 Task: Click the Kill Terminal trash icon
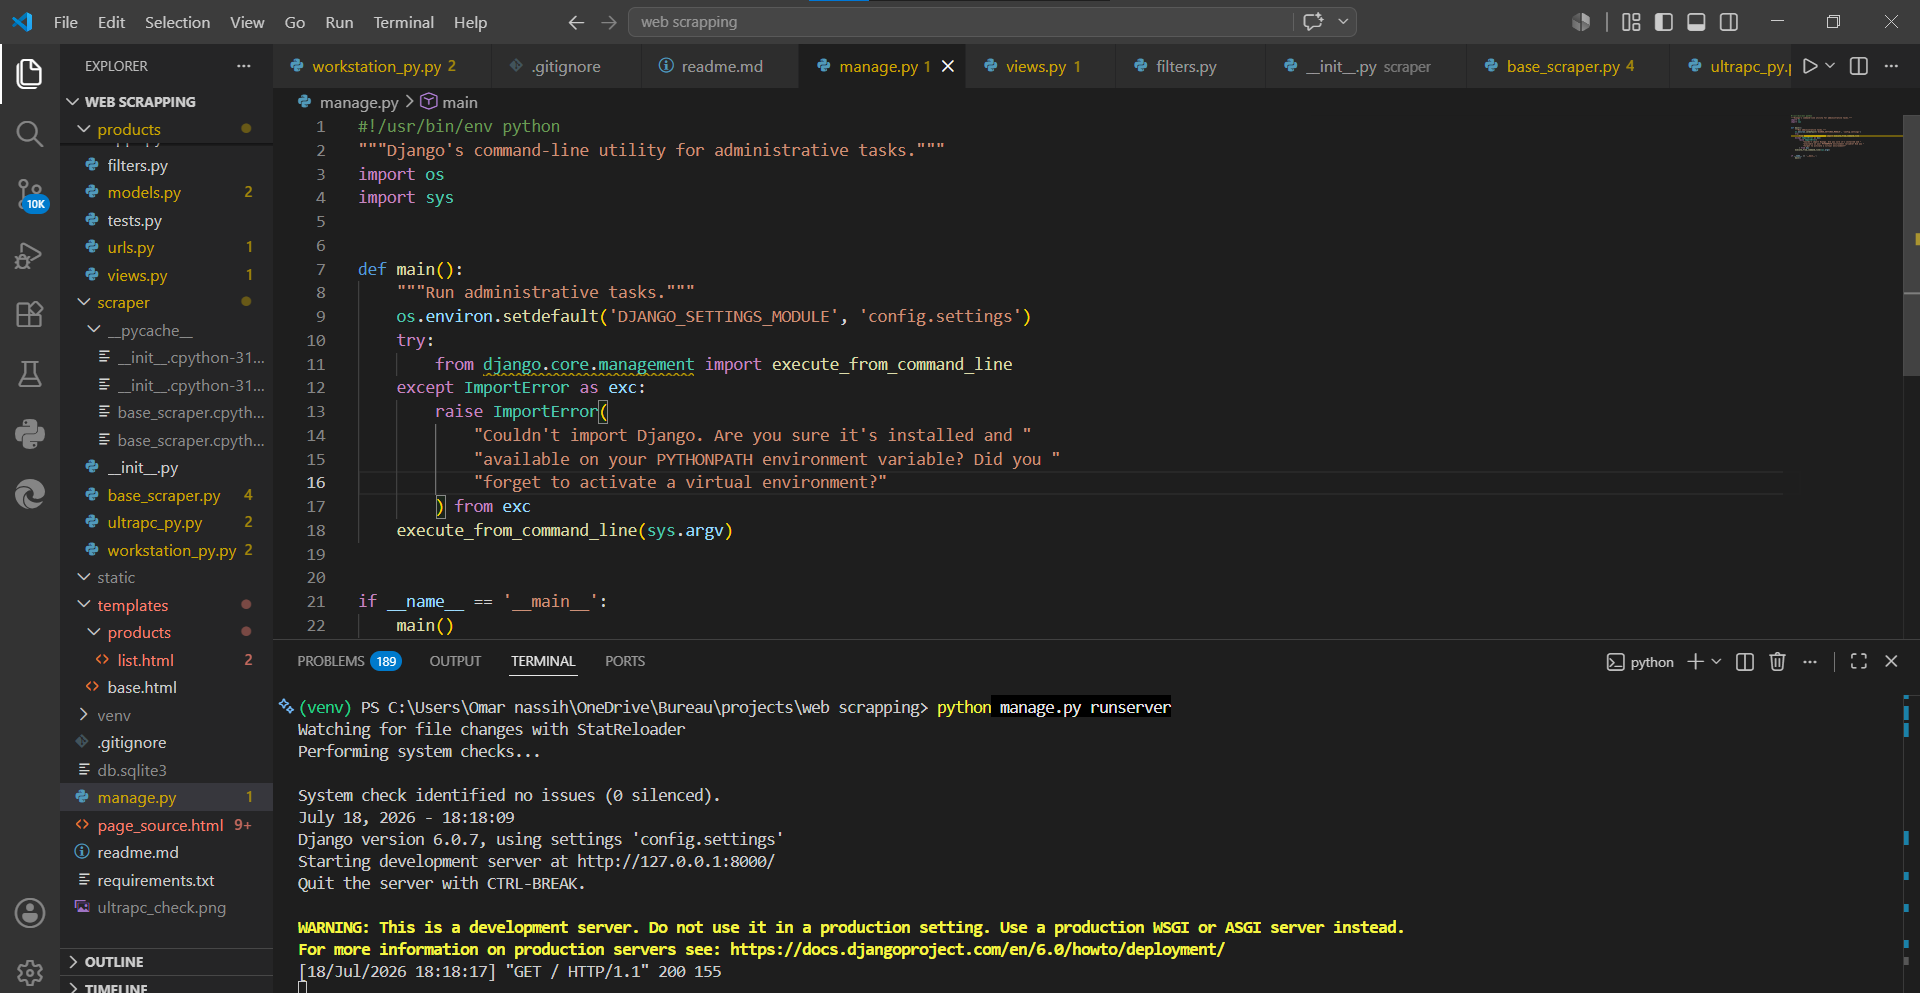(x=1777, y=661)
